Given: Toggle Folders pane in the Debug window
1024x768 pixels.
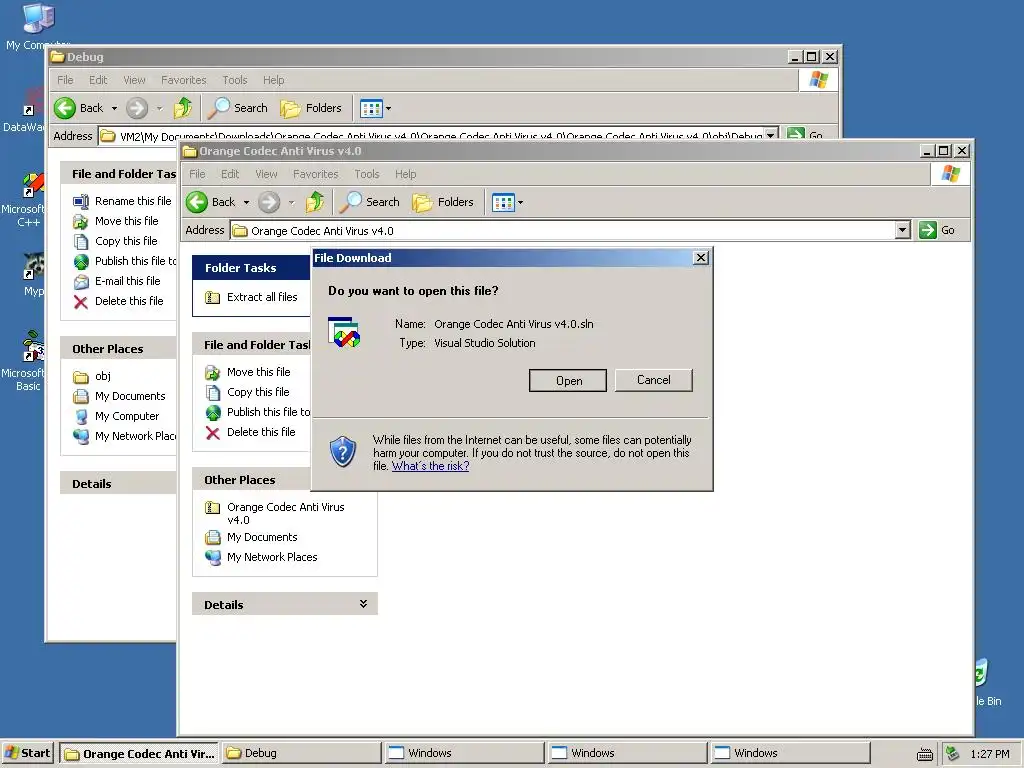Looking at the screenshot, I should (x=311, y=108).
